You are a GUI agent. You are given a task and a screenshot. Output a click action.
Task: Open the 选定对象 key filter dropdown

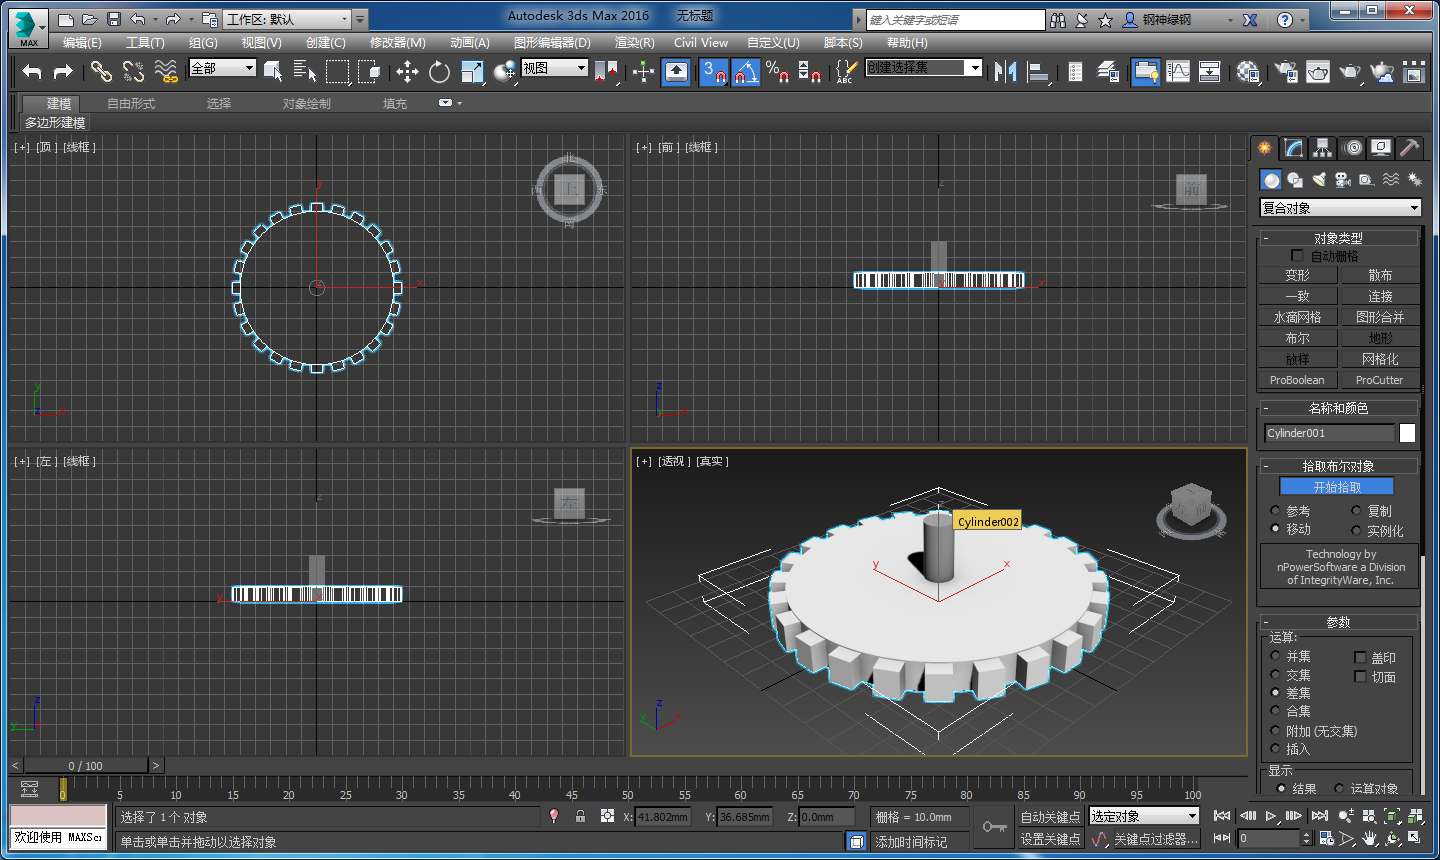point(1143,816)
